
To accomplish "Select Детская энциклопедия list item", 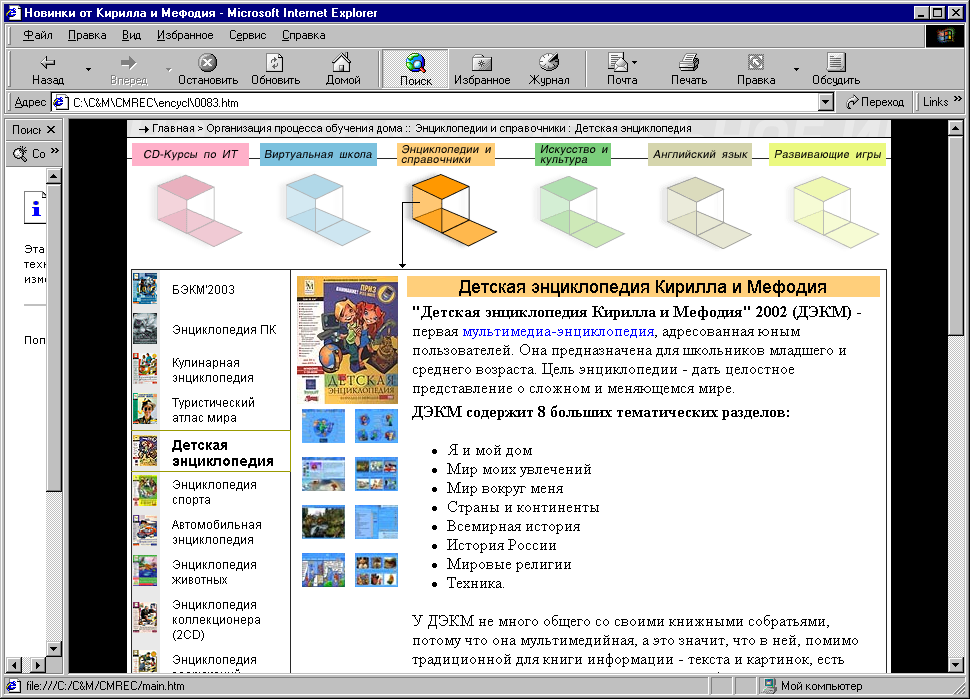I will (x=223, y=453).
